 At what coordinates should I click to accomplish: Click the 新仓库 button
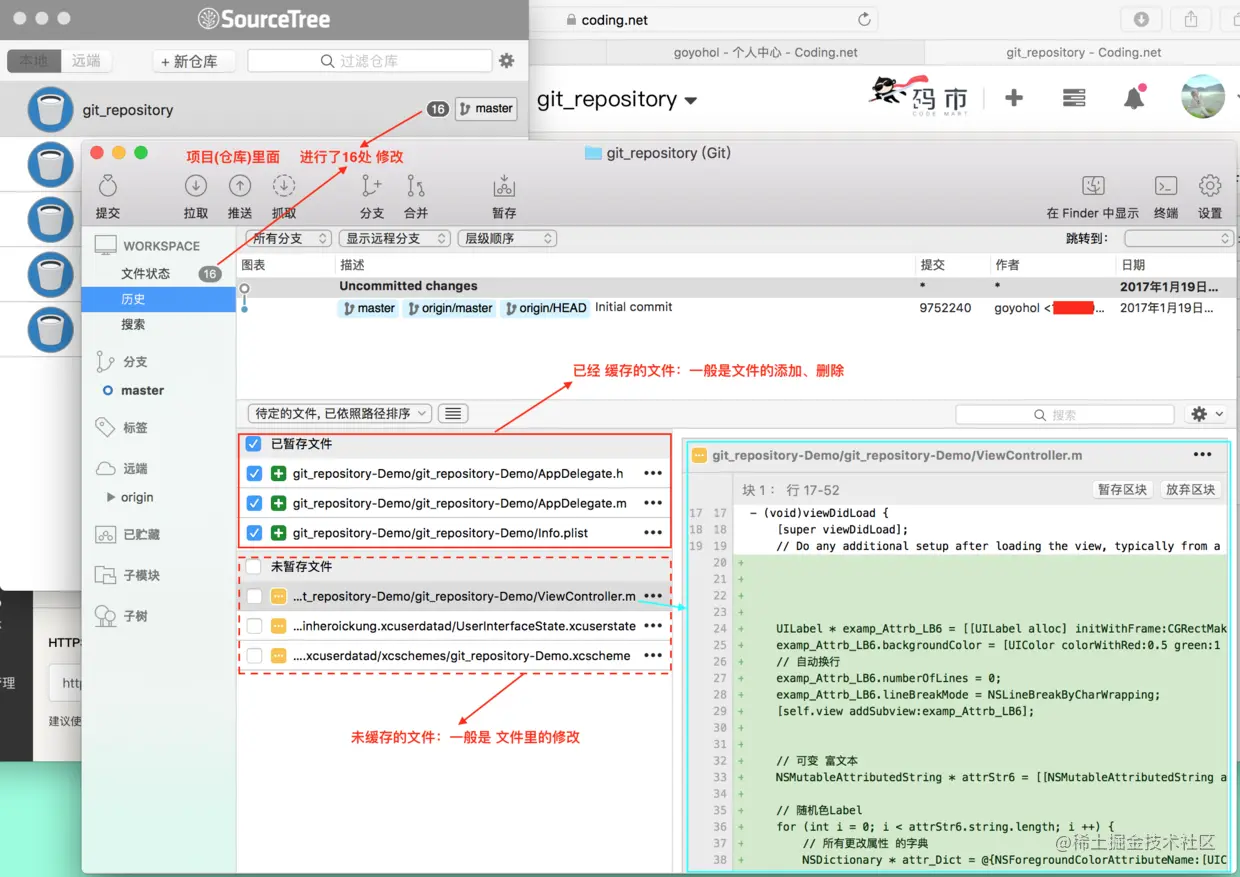[194, 61]
